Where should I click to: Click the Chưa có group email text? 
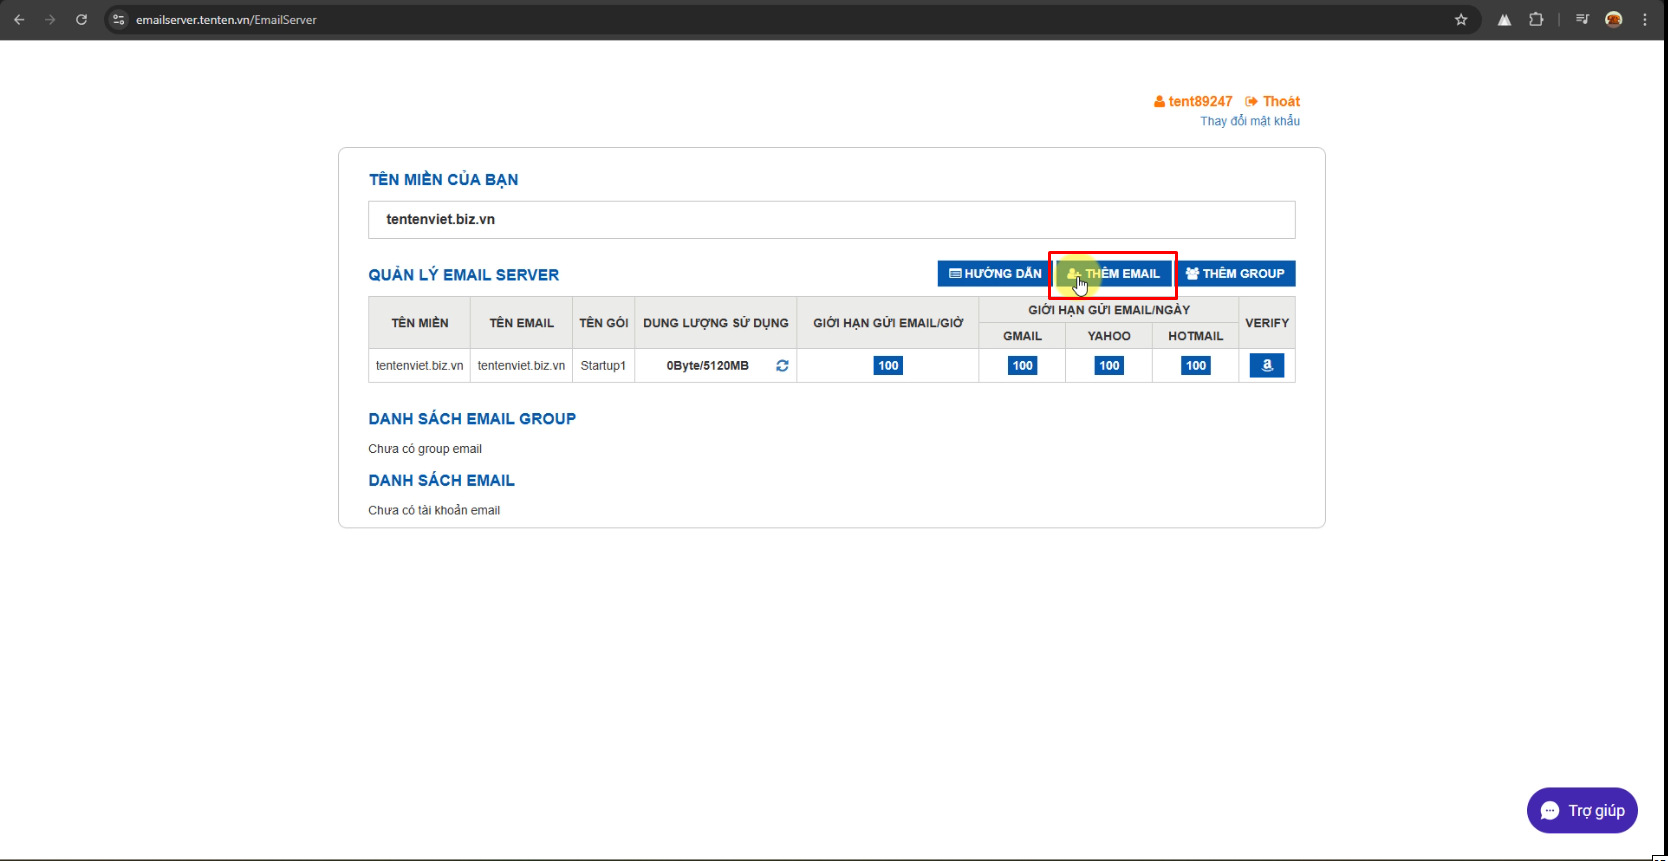pos(425,449)
